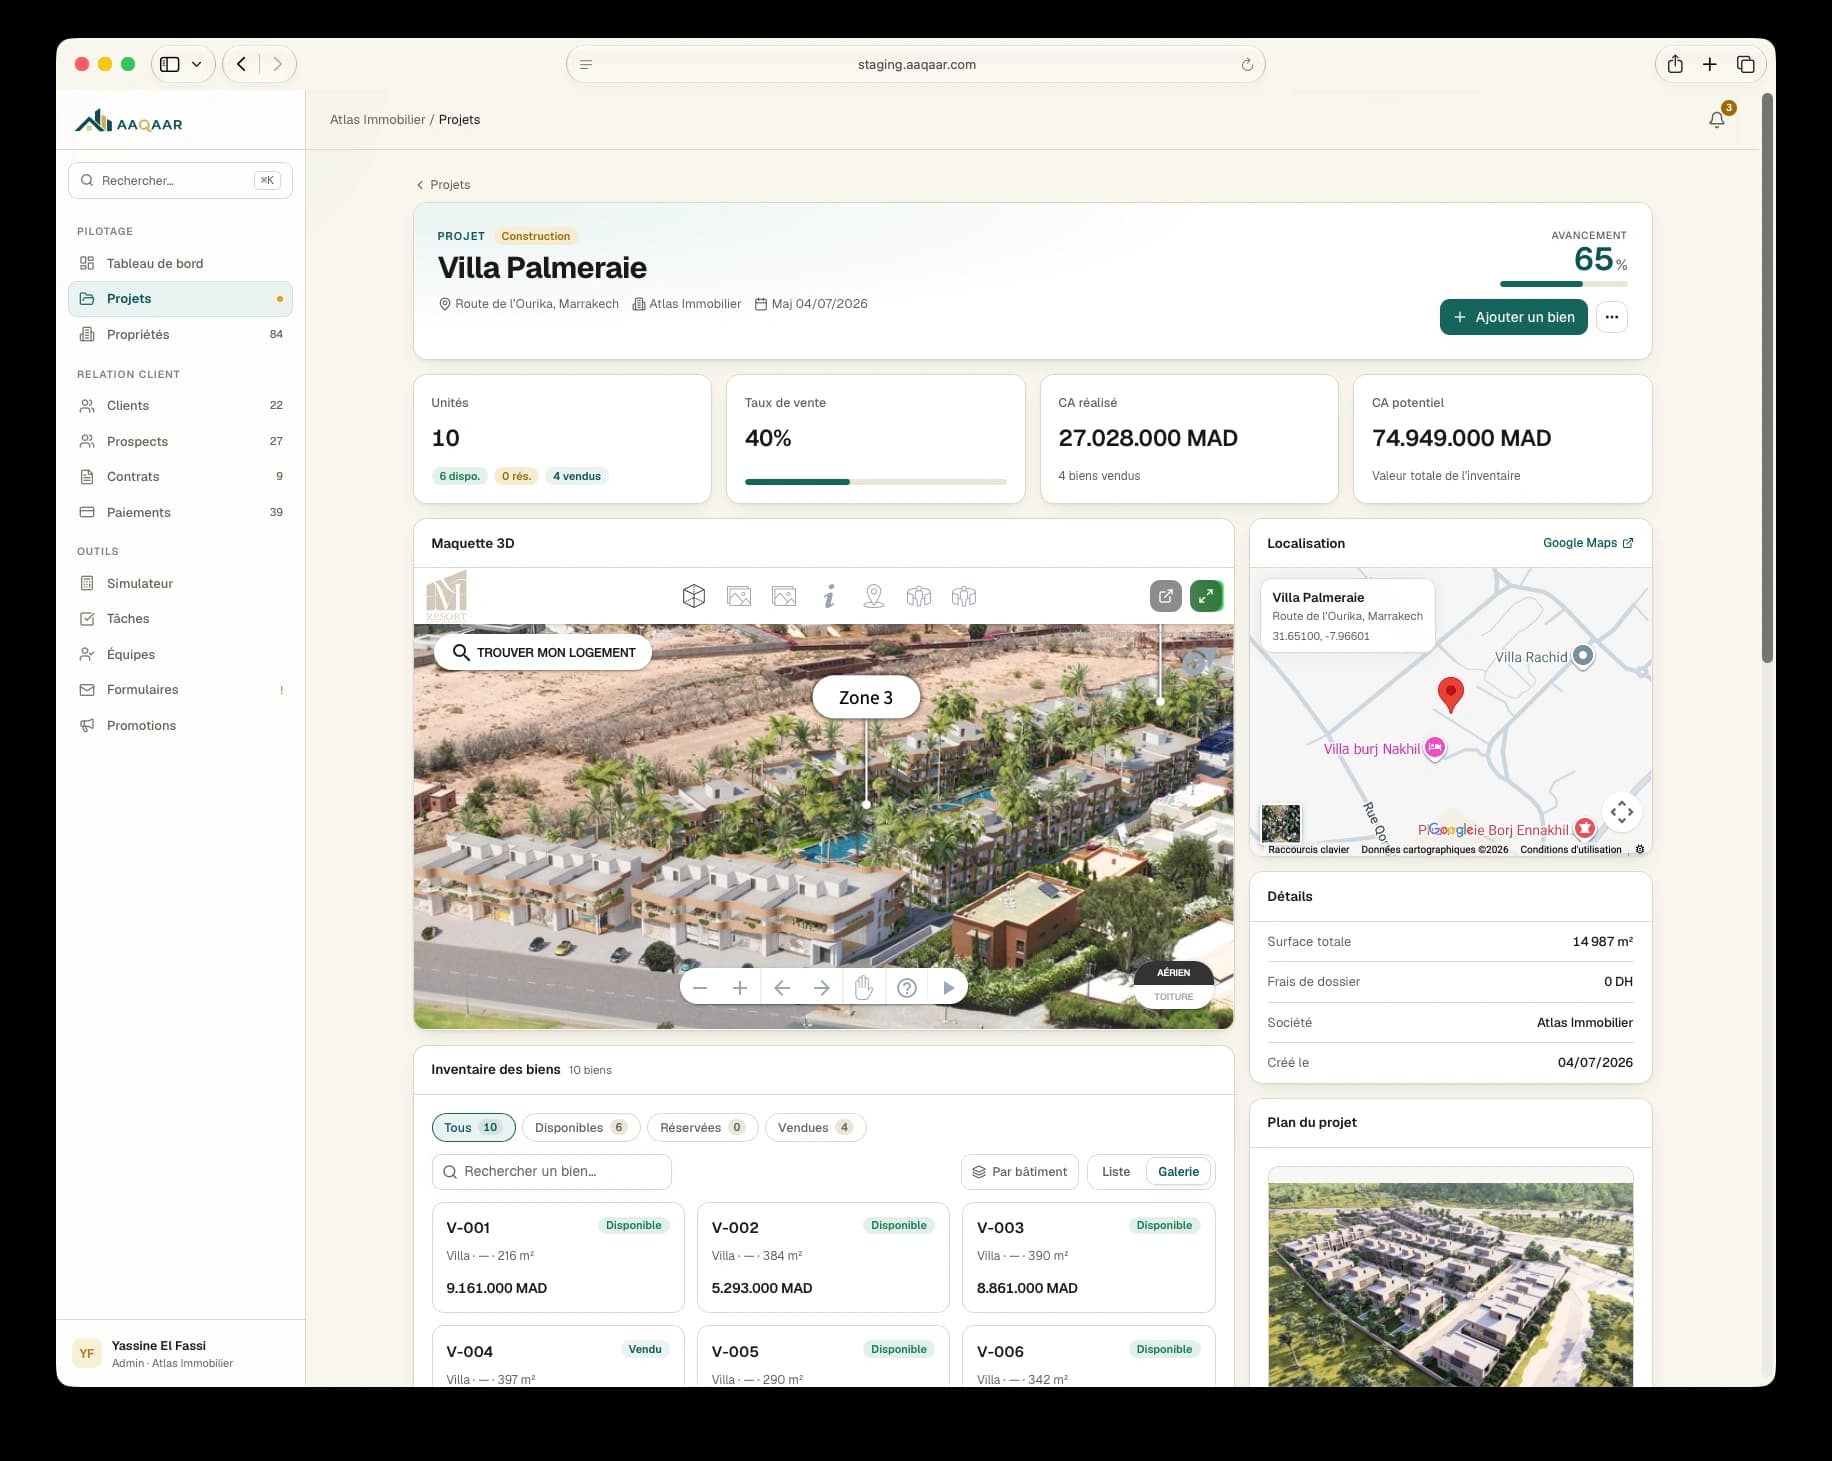Click the page vertical scrollbar

1767,378
